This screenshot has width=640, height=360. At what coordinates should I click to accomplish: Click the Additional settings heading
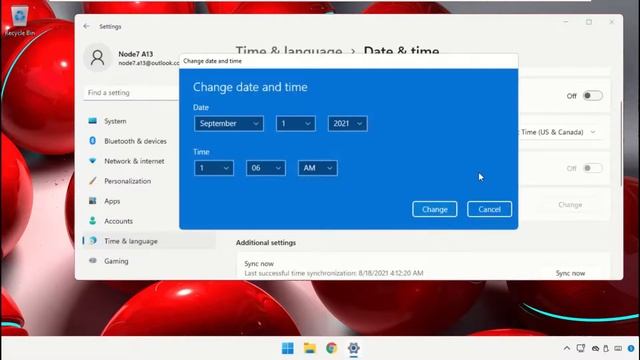[266, 242]
